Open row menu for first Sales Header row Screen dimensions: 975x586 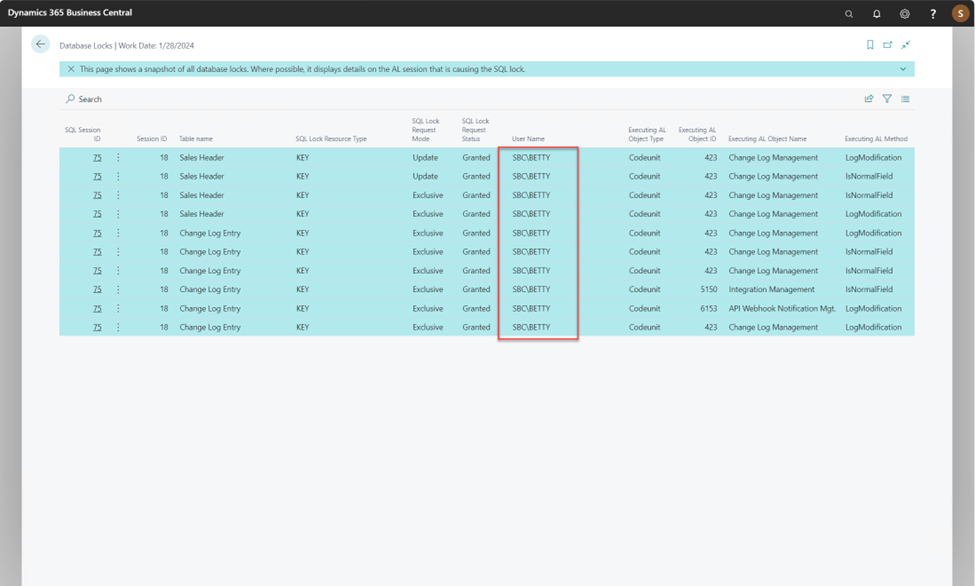pos(118,157)
